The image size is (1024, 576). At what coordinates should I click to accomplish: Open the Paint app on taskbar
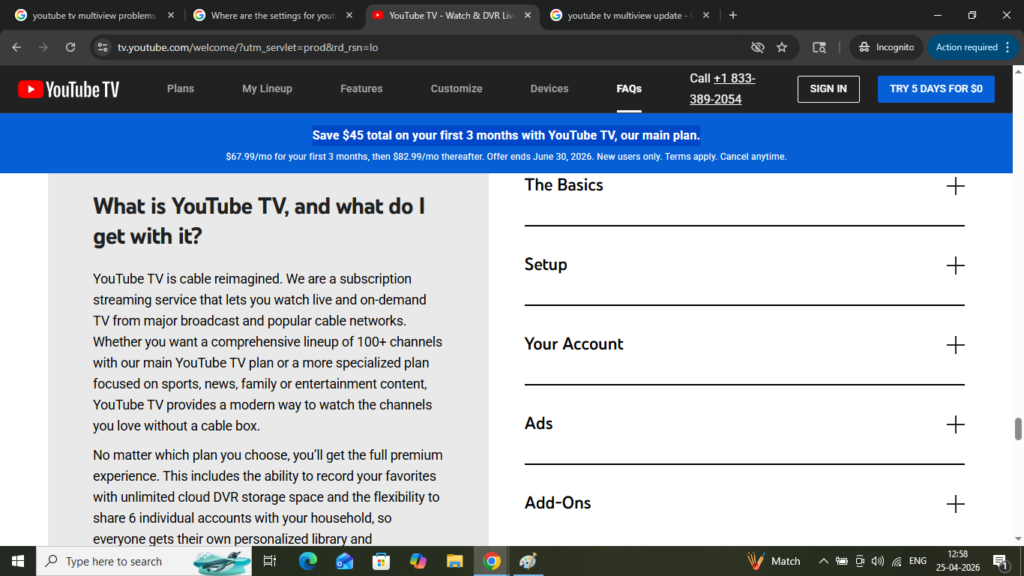point(528,561)
